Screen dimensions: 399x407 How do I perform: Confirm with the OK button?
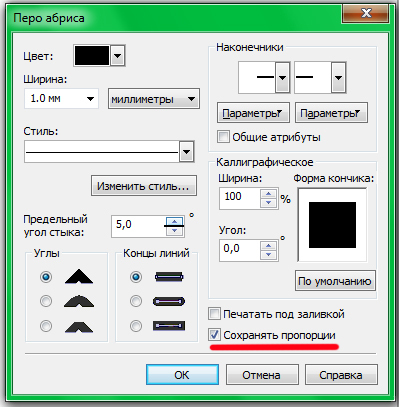(182, 375)
